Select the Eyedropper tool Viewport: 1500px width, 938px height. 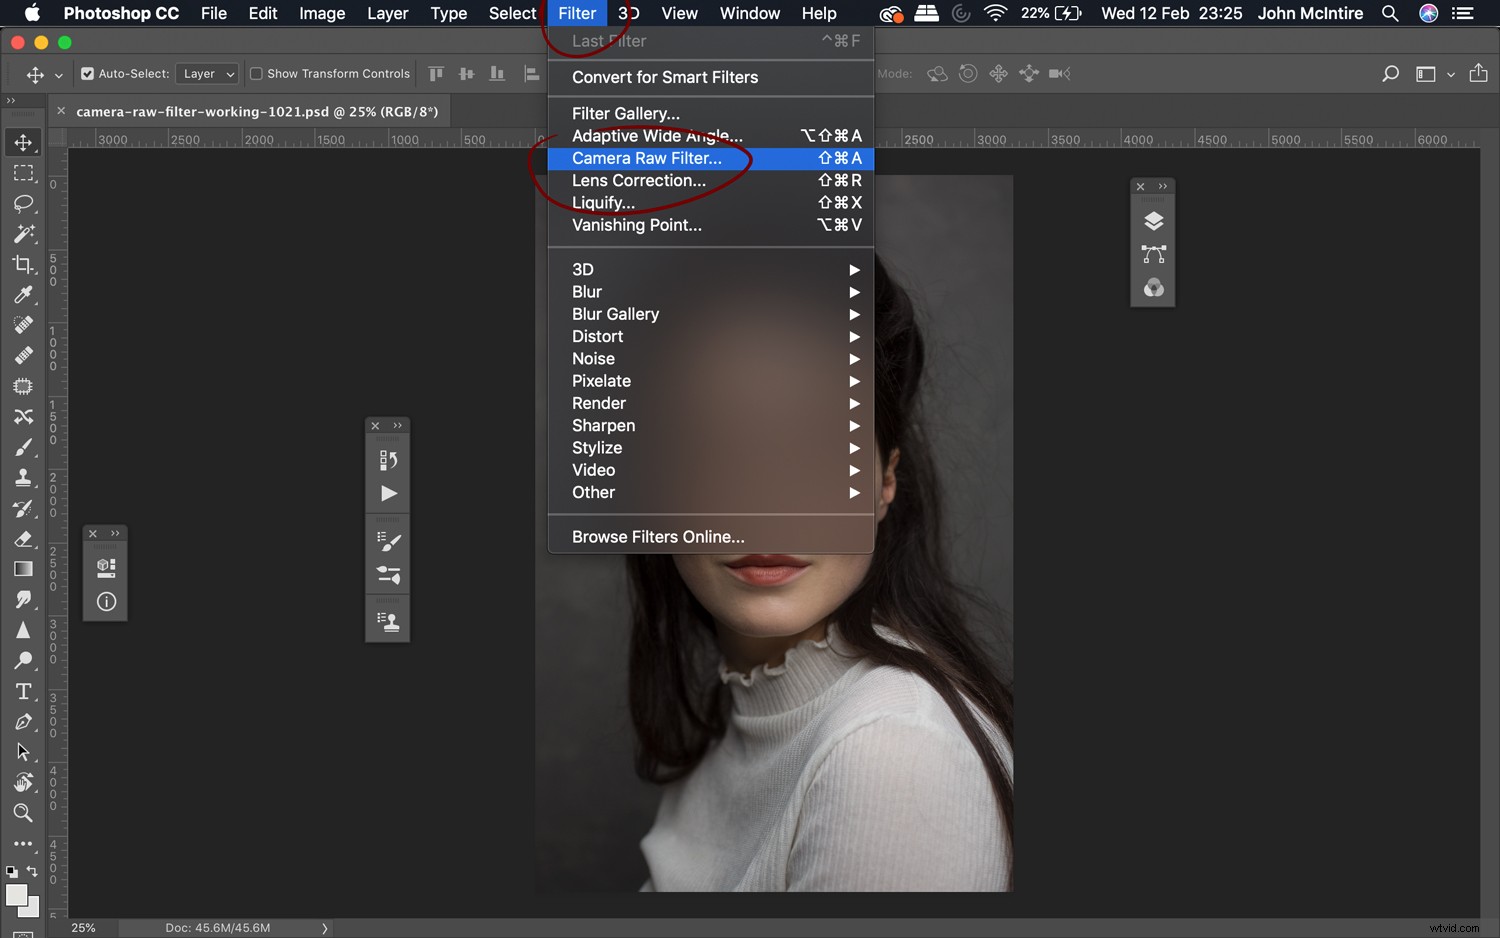click(x=24, y=294)
